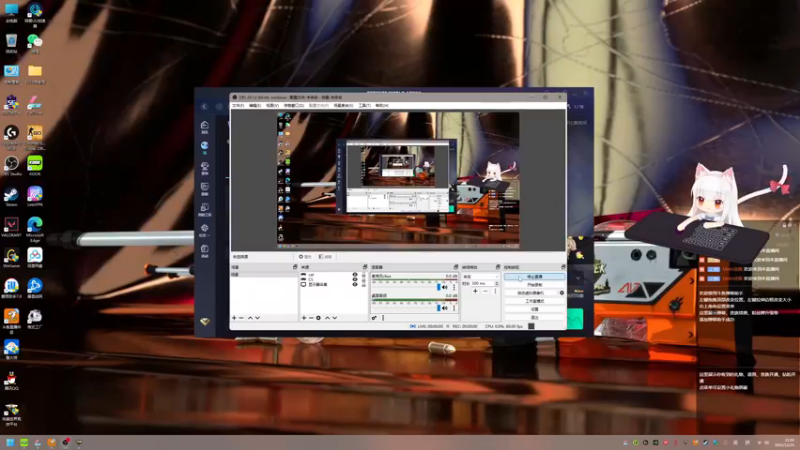The height and width of the screenshot is (450, 800).
Task: Pop out the Scene Transitions dock
Action: pyautogui.click(x=498, y=267)
